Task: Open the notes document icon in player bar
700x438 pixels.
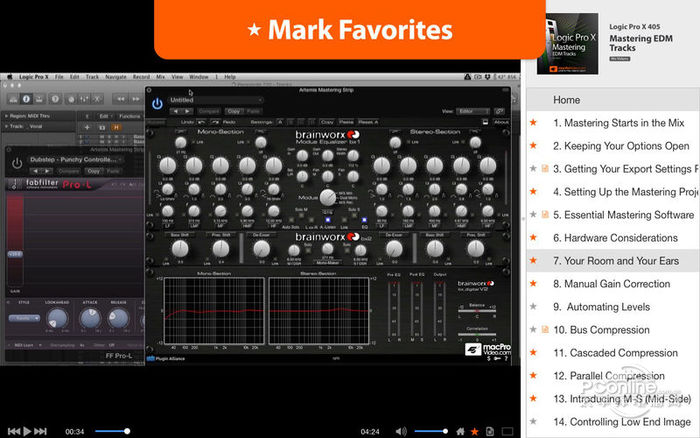Action: (490, 431)
